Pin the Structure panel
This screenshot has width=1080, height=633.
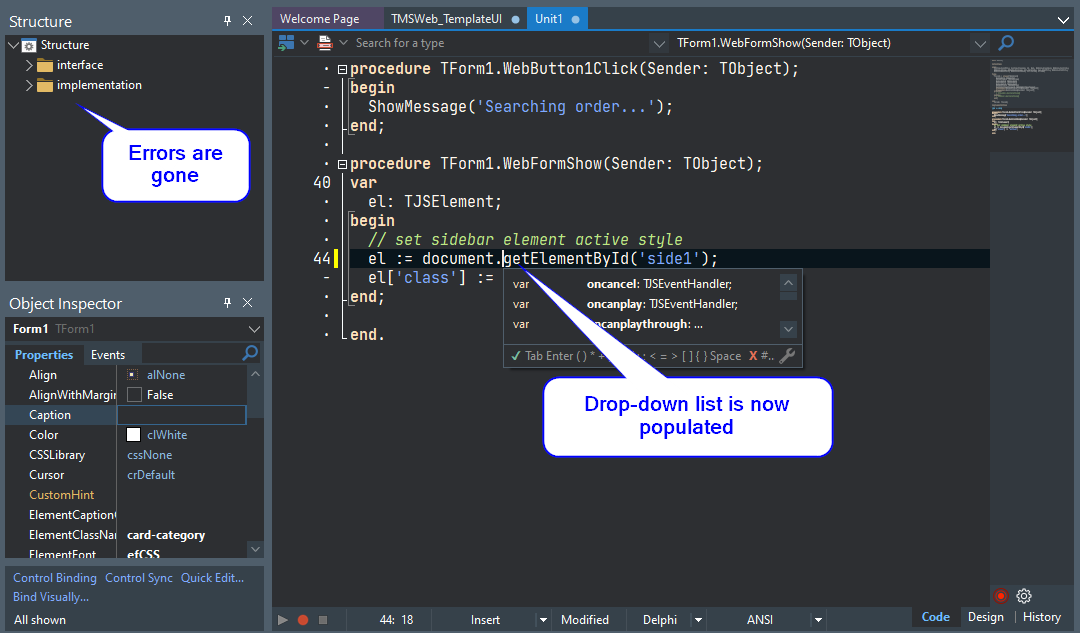[x=227, y=21]
